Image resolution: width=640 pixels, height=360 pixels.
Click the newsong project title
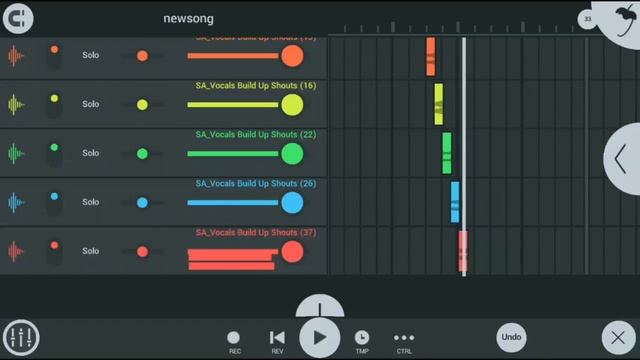[x=188, y=19]
